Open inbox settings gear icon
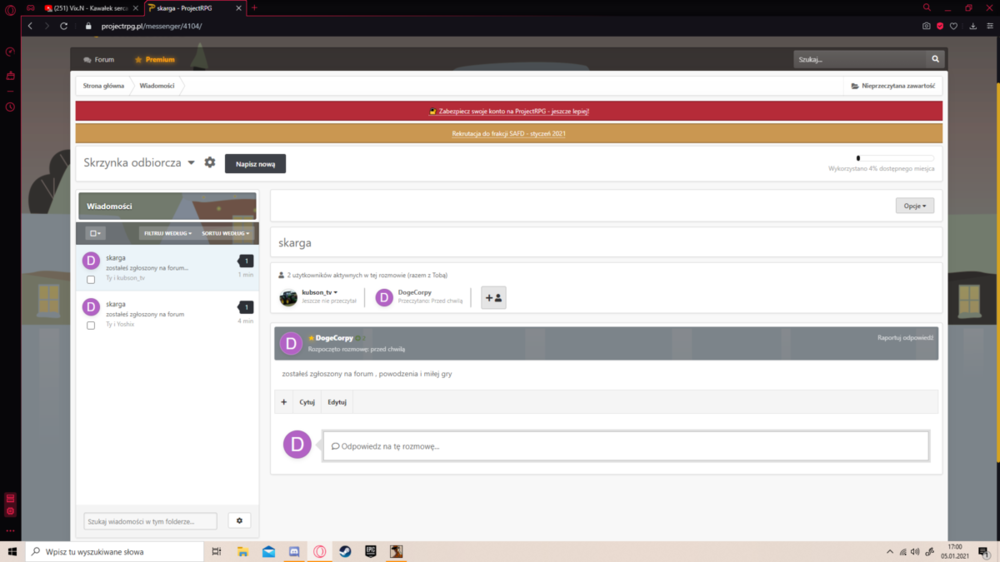The height and width of the screenshot is (562, 1000). pyautogui.click(x=210, y=163)
